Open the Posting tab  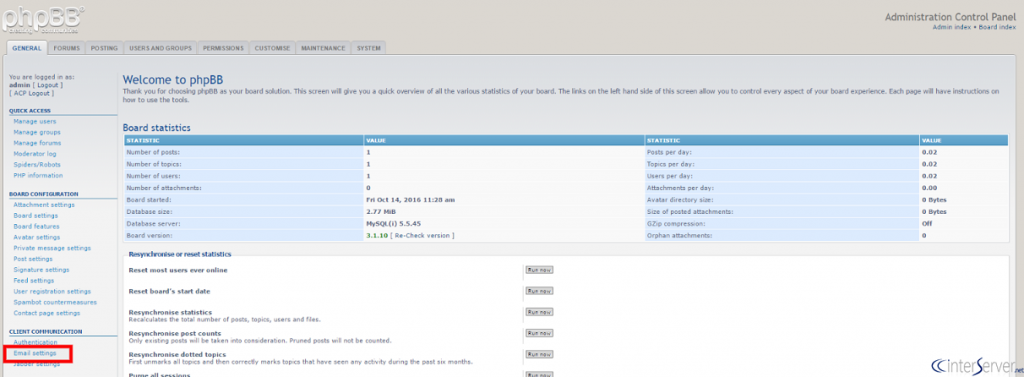[104, 48]
